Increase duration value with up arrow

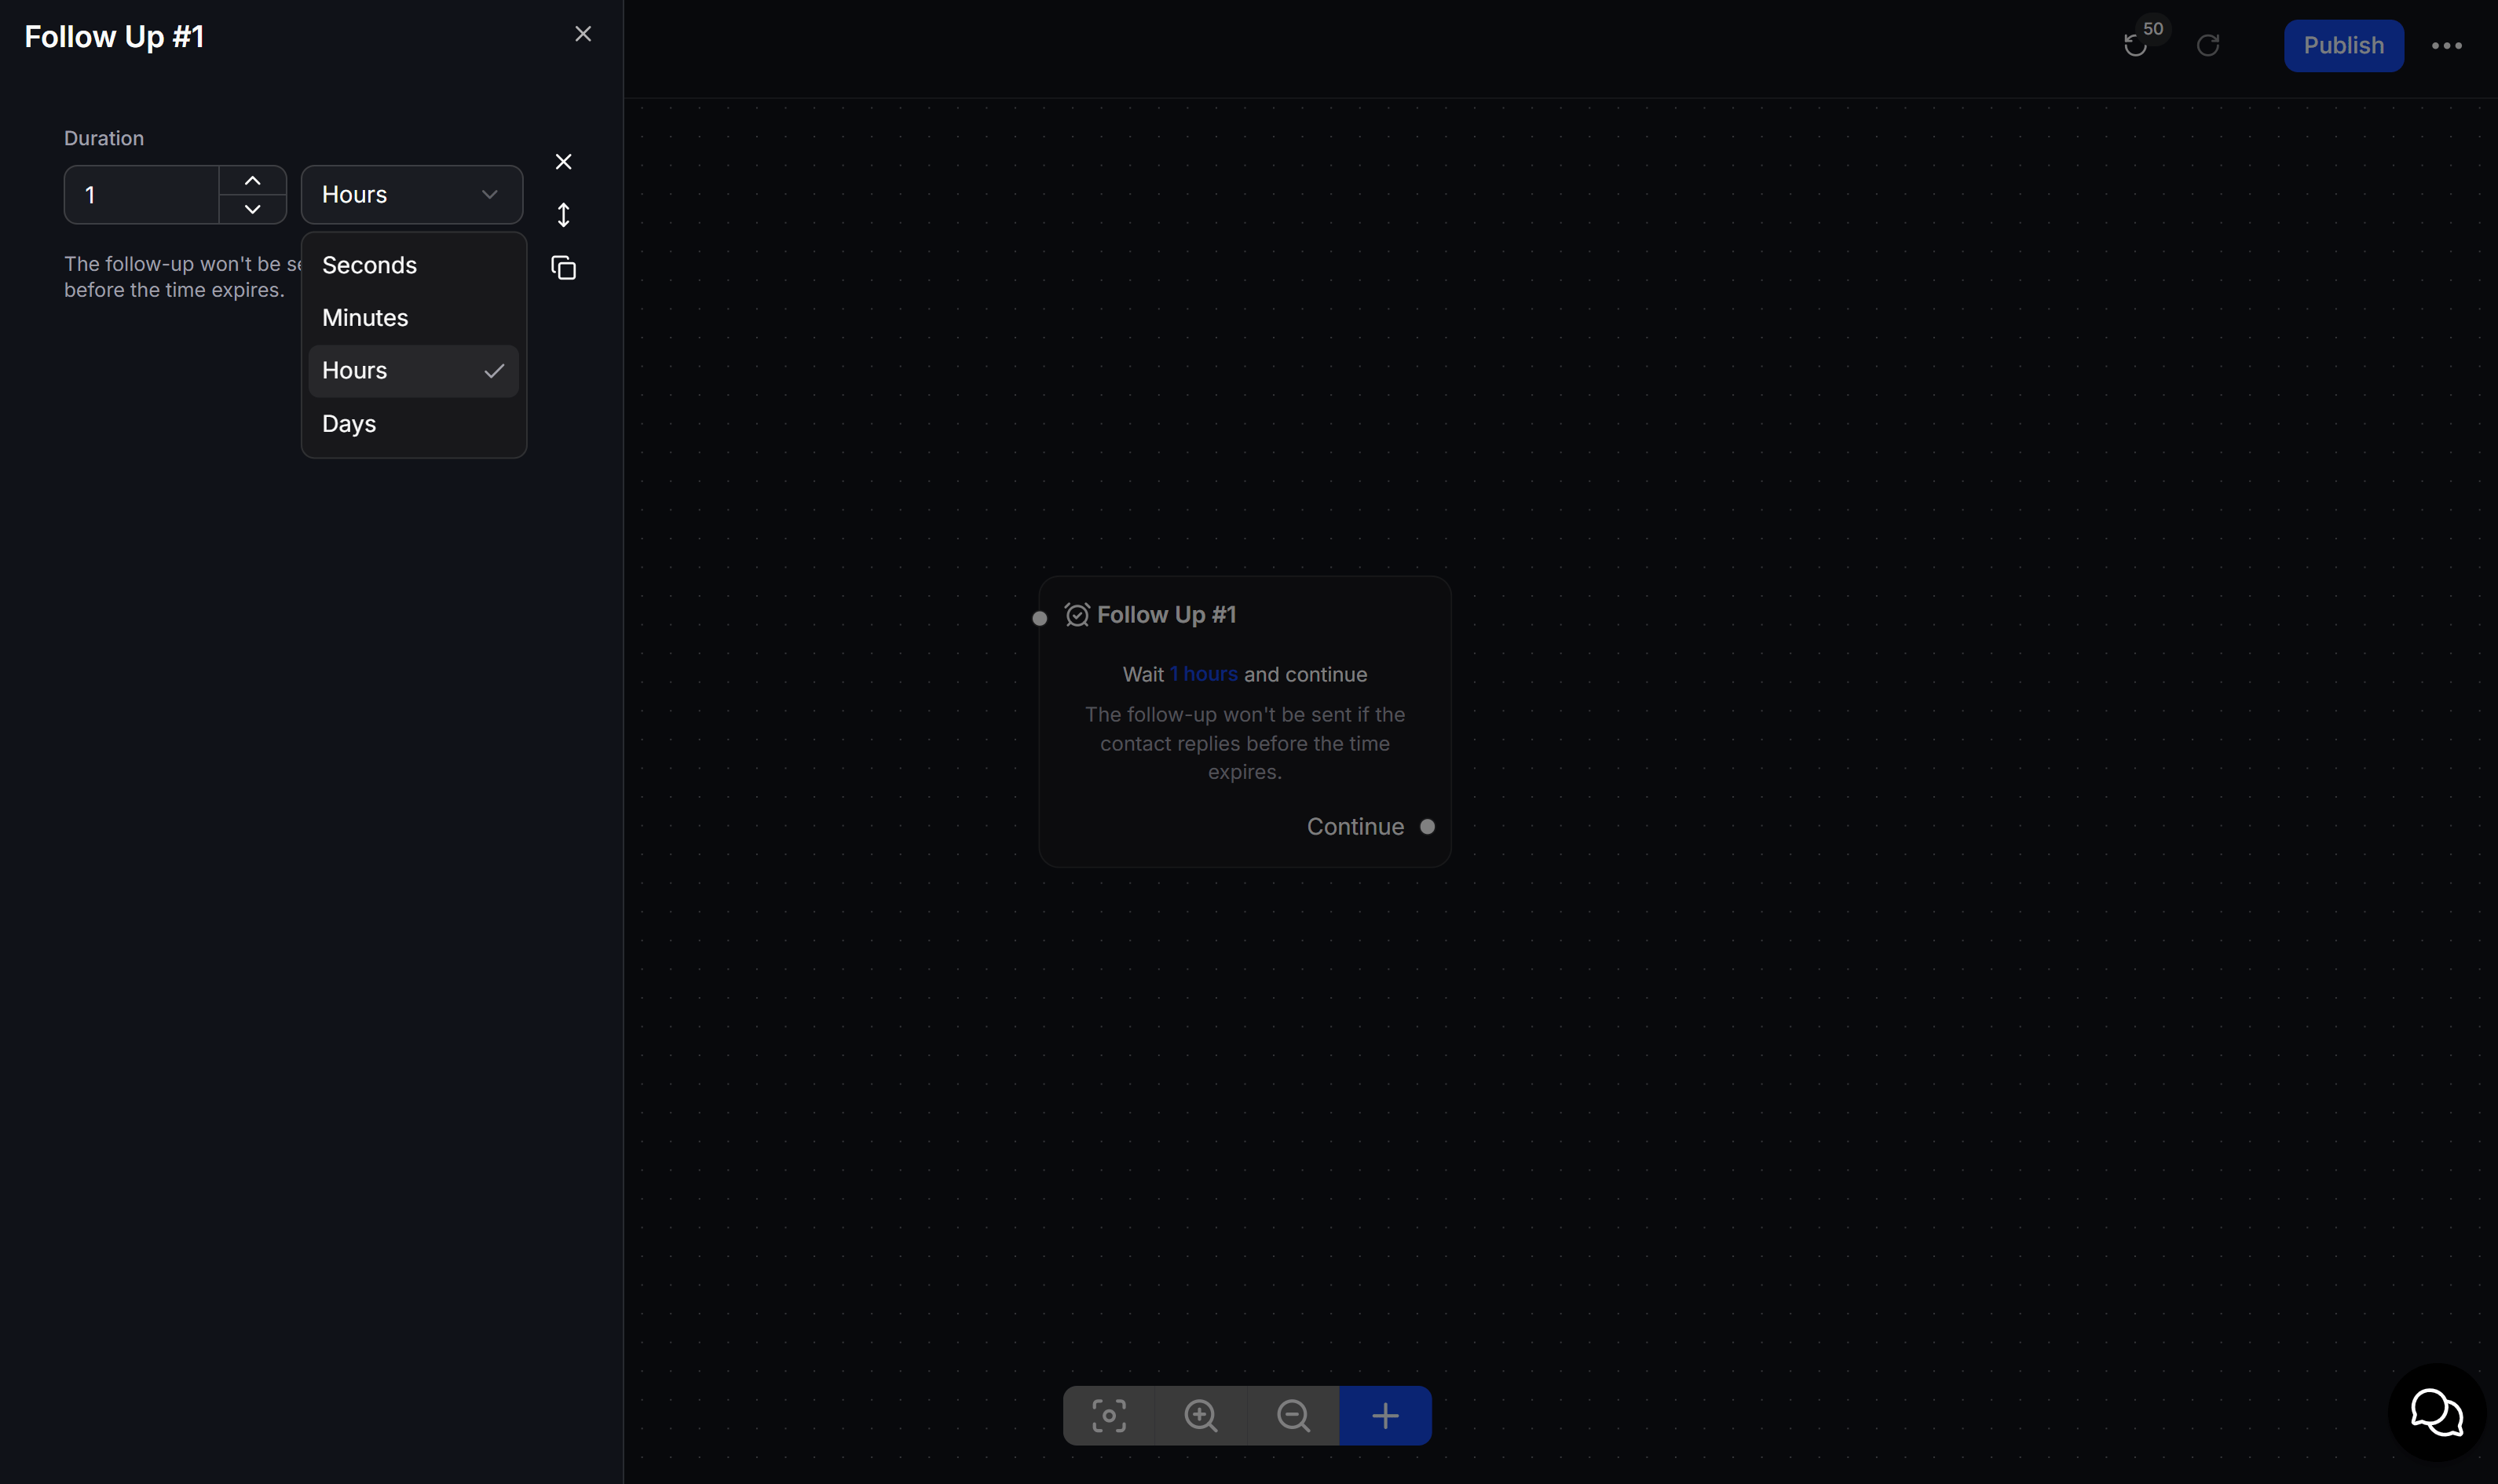click(x=253, y=181)
